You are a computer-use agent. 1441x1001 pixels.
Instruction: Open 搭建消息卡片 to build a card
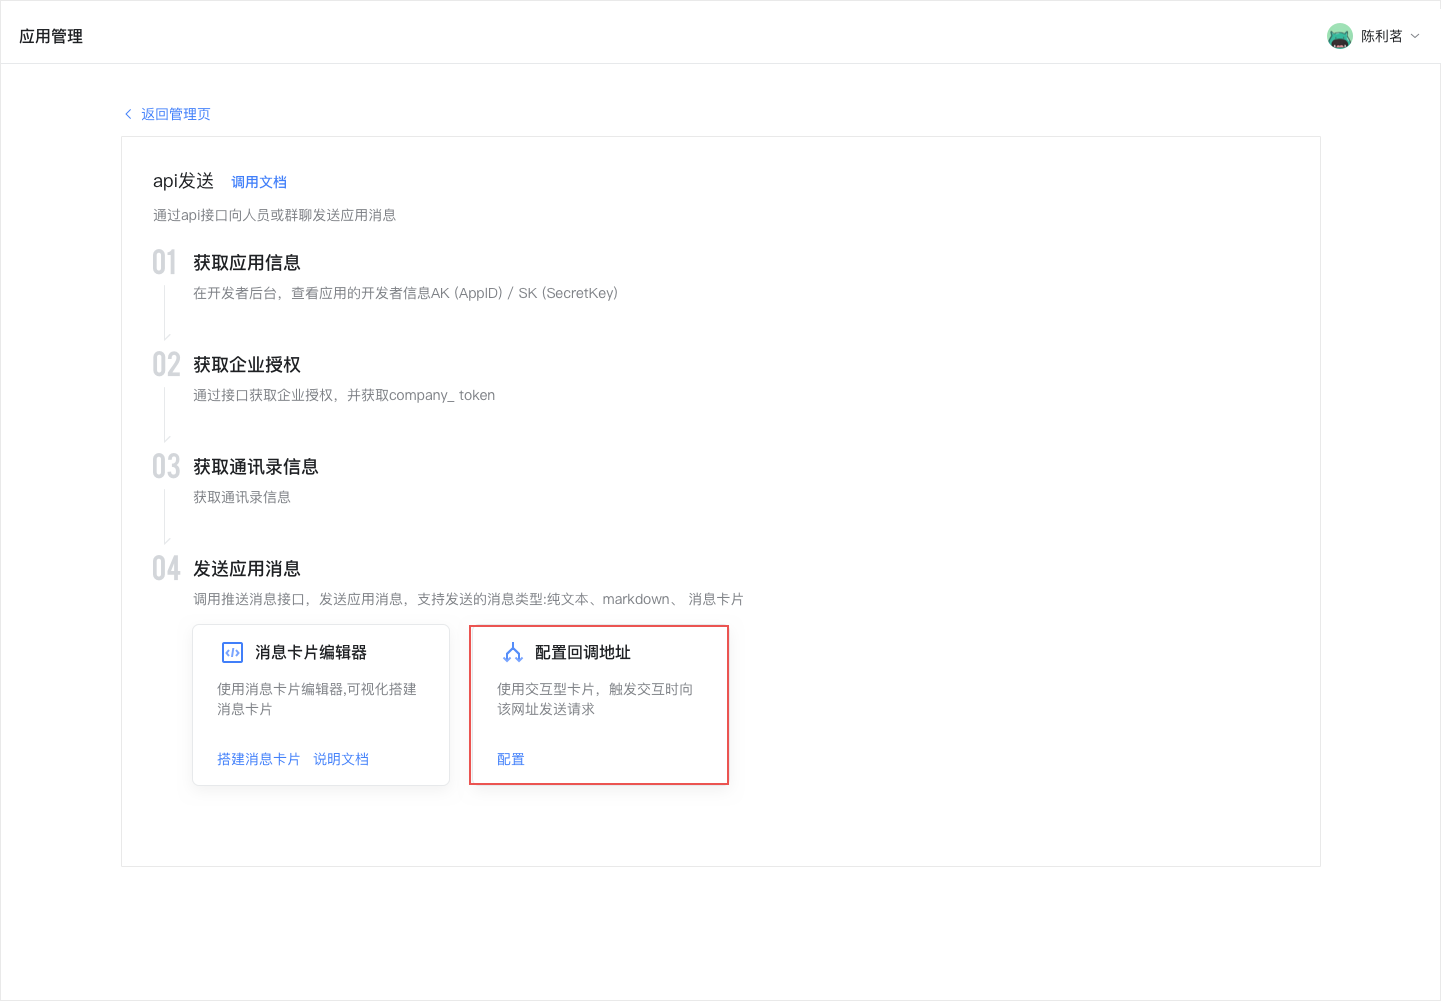pyautogui.click(x=258, y=758)
